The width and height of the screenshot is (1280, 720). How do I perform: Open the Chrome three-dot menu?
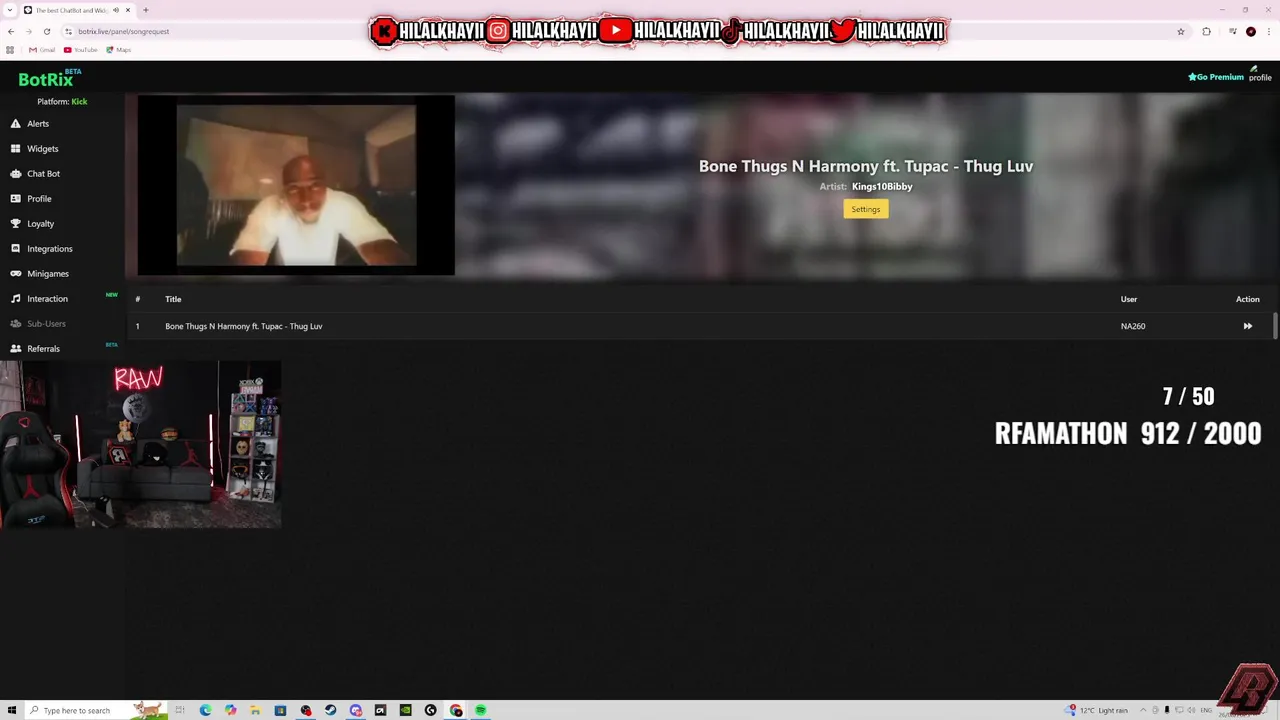[1269, 31]
